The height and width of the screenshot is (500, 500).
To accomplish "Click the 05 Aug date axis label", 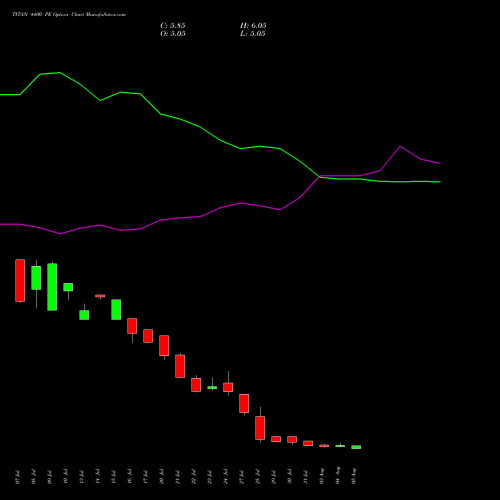I will pos(354,476).
